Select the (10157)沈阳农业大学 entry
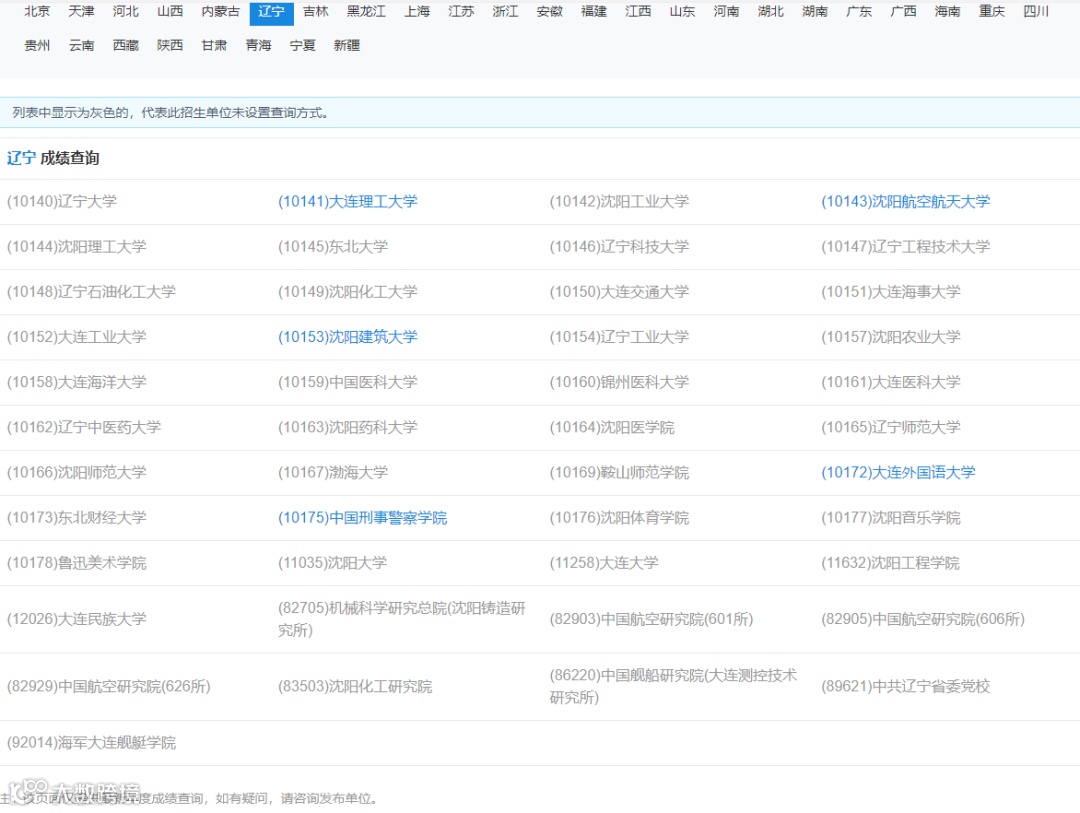The width and height of the screenshot is (1080, 813). 891,337
